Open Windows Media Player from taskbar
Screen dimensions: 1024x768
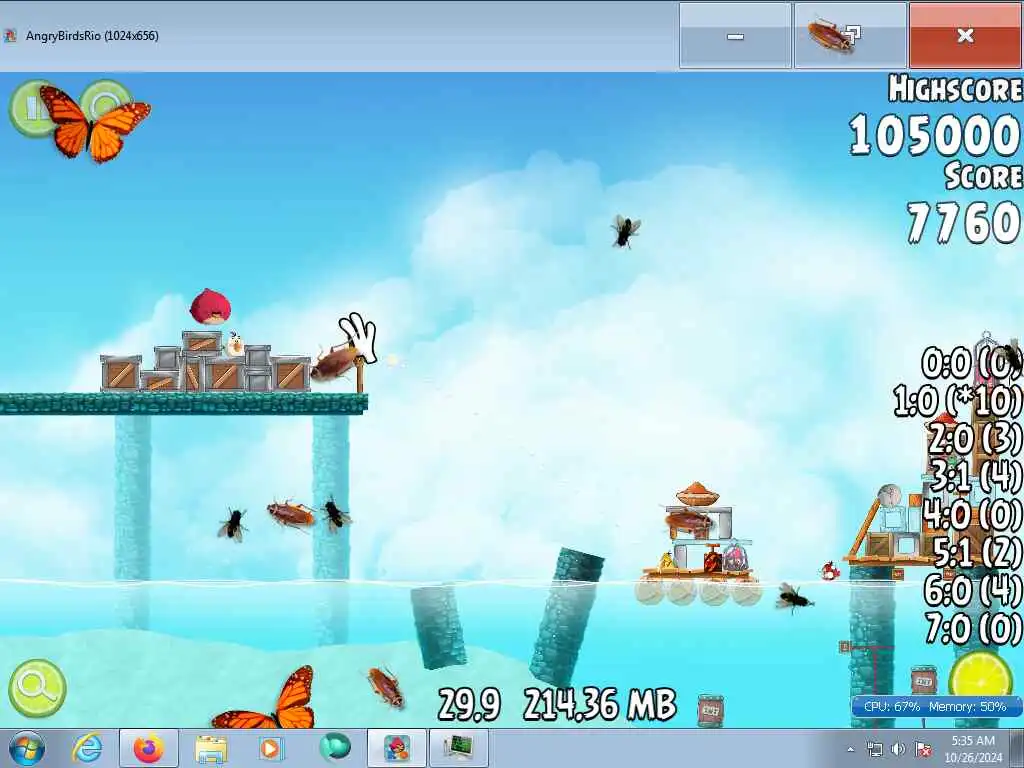(270, 748)
